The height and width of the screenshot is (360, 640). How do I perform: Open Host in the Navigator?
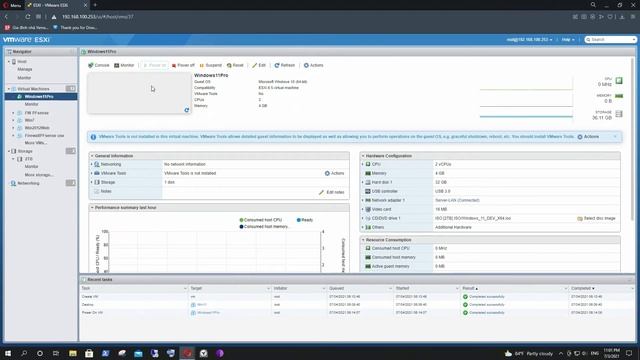(x=22, y=62)
